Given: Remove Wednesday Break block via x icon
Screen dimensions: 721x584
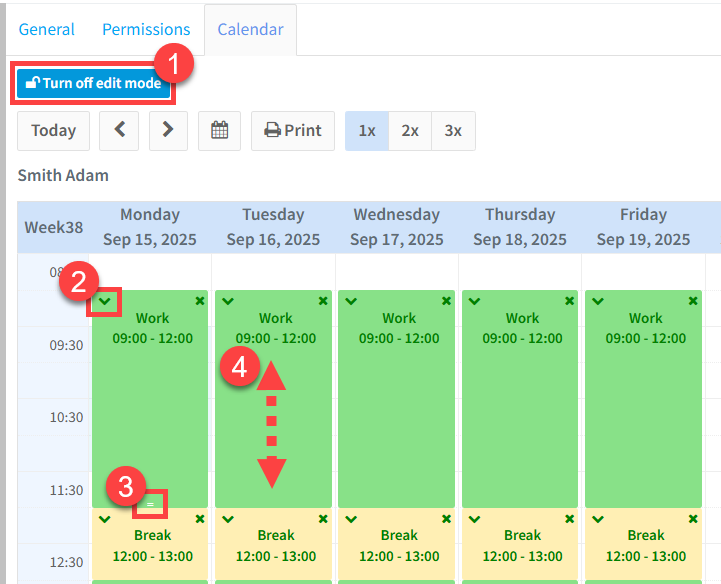Looking at the screenshot, I should [x=445, y=519].
